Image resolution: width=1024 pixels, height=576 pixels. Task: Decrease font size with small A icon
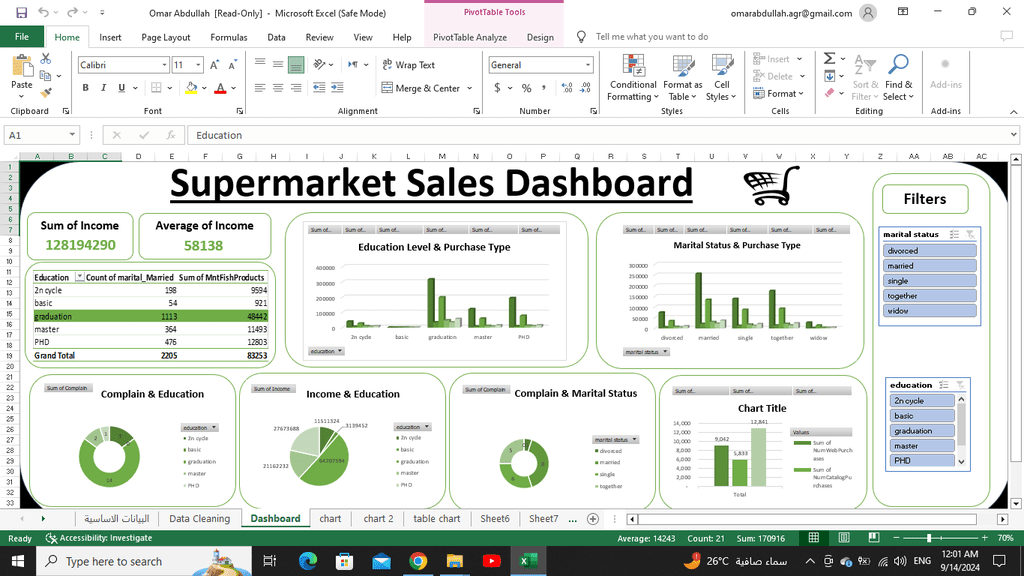tap(232, 65)
